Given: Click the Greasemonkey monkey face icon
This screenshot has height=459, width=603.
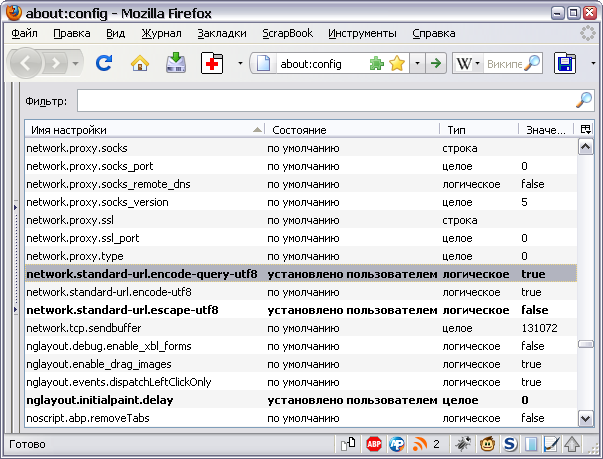Looking at the screenshot, I should tap(488, 444).
